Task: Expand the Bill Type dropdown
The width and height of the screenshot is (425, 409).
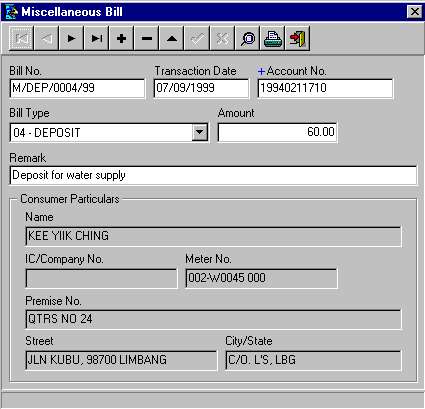Action: click(200, 132)
